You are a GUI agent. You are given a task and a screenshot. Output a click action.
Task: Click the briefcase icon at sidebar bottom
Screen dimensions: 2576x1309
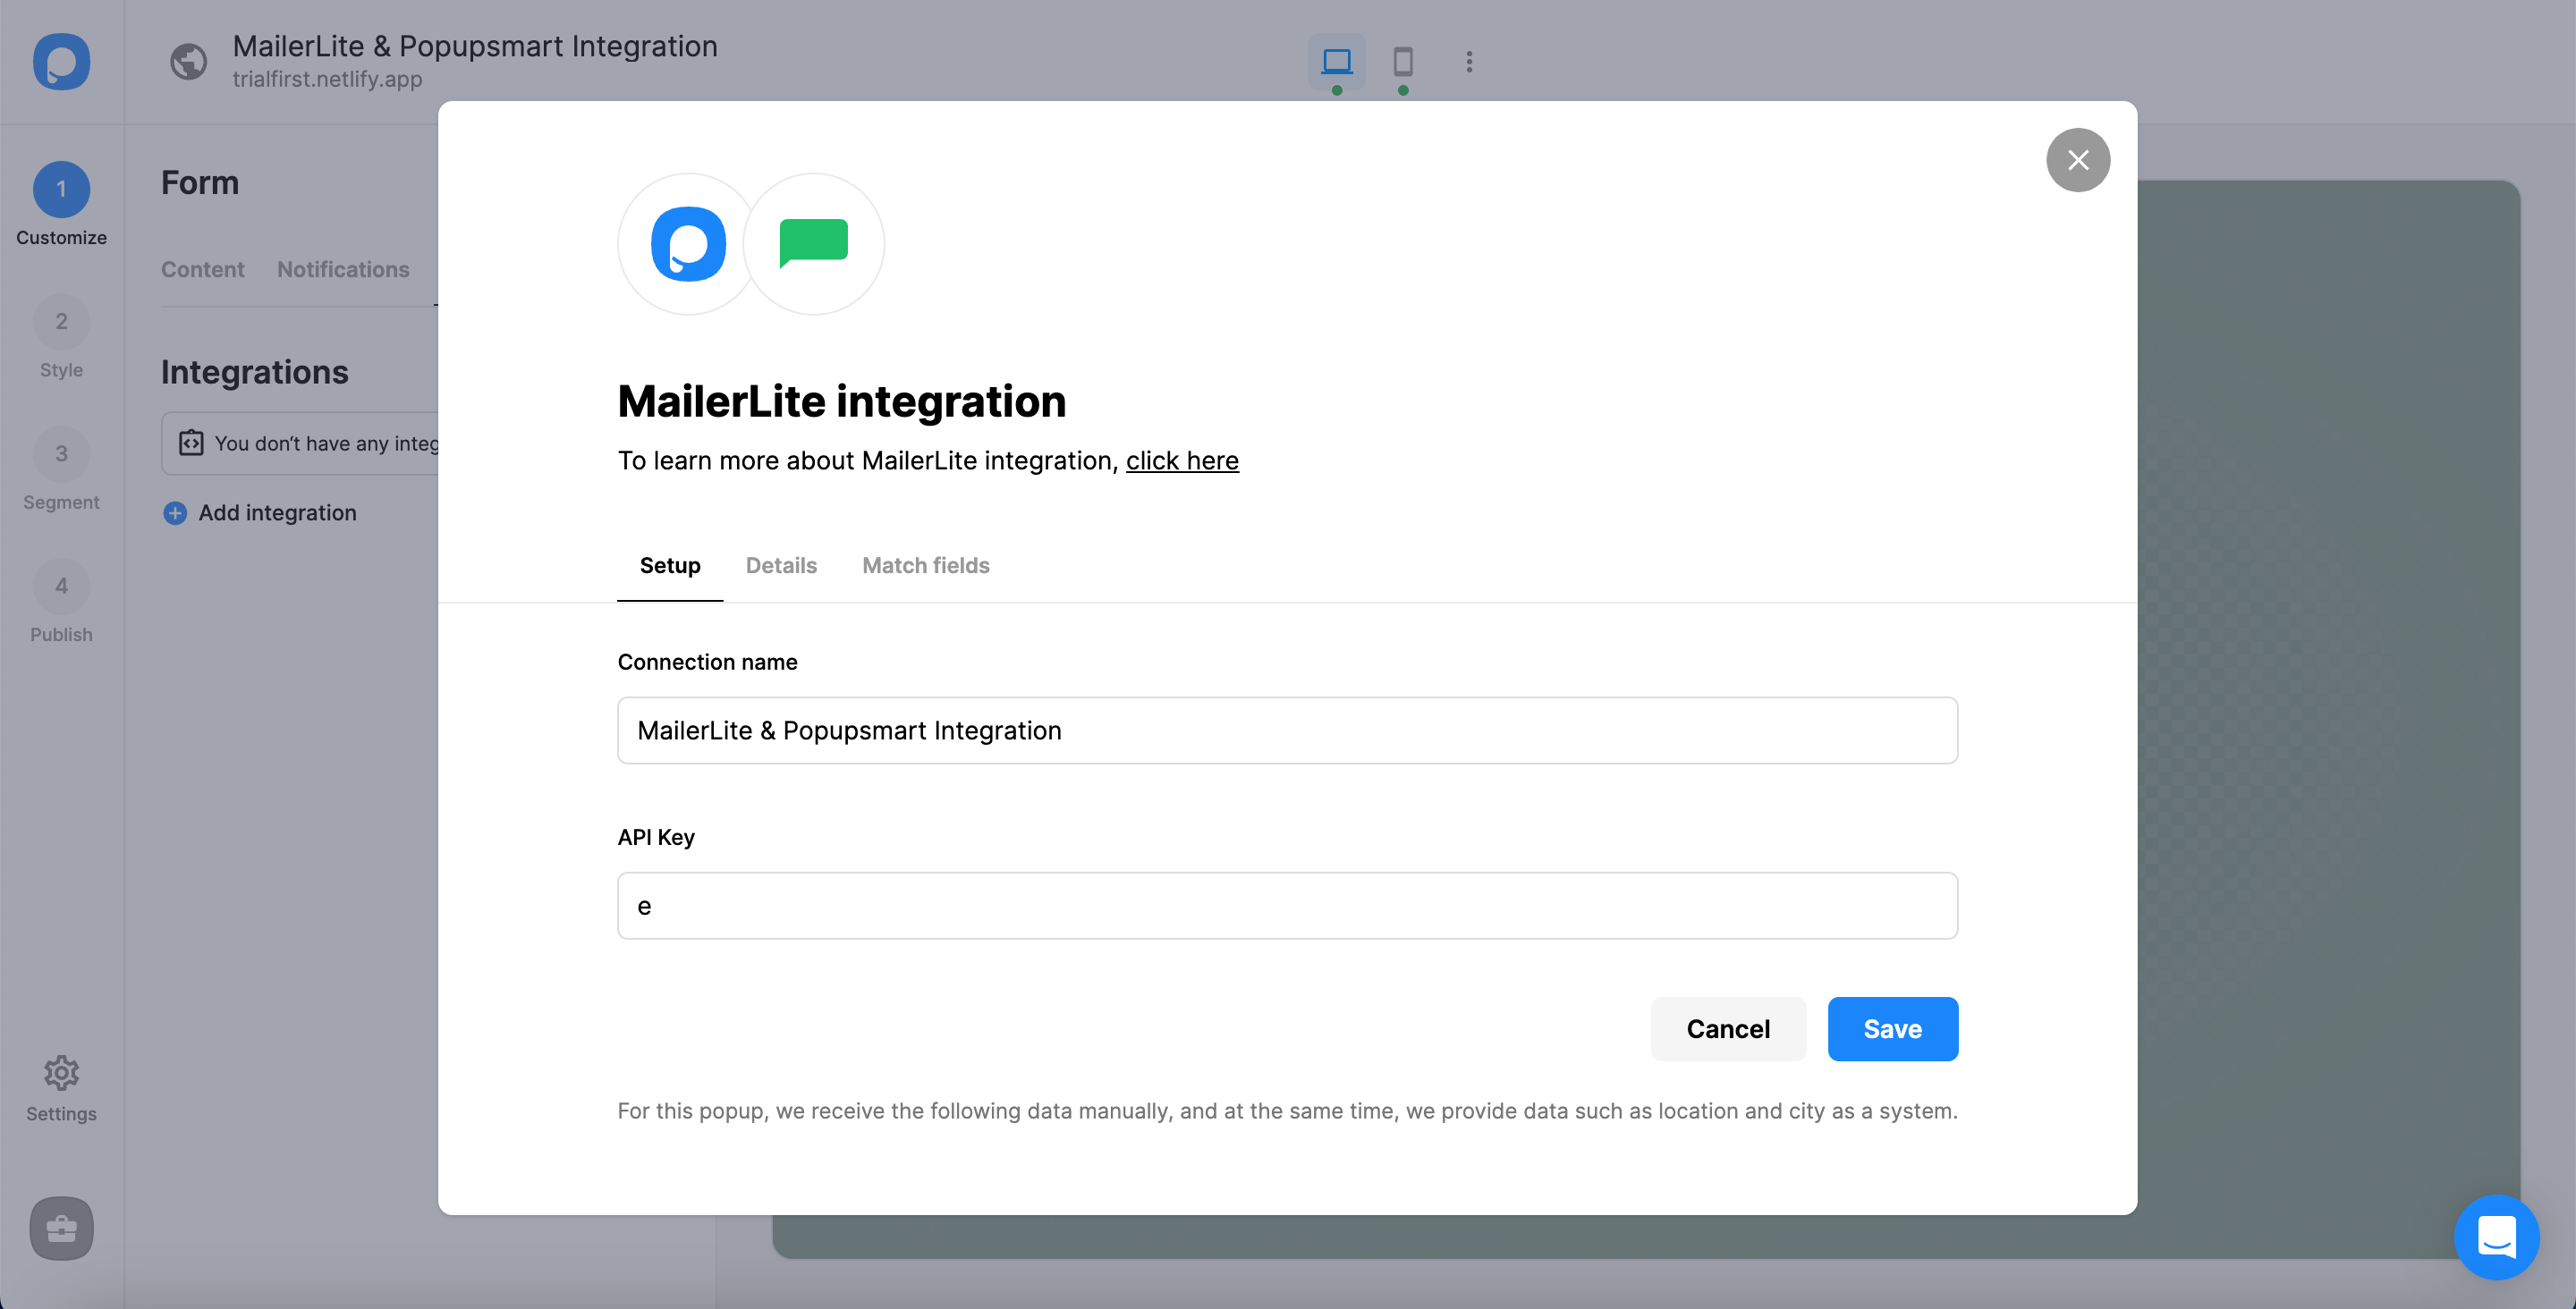point(61,1228)
